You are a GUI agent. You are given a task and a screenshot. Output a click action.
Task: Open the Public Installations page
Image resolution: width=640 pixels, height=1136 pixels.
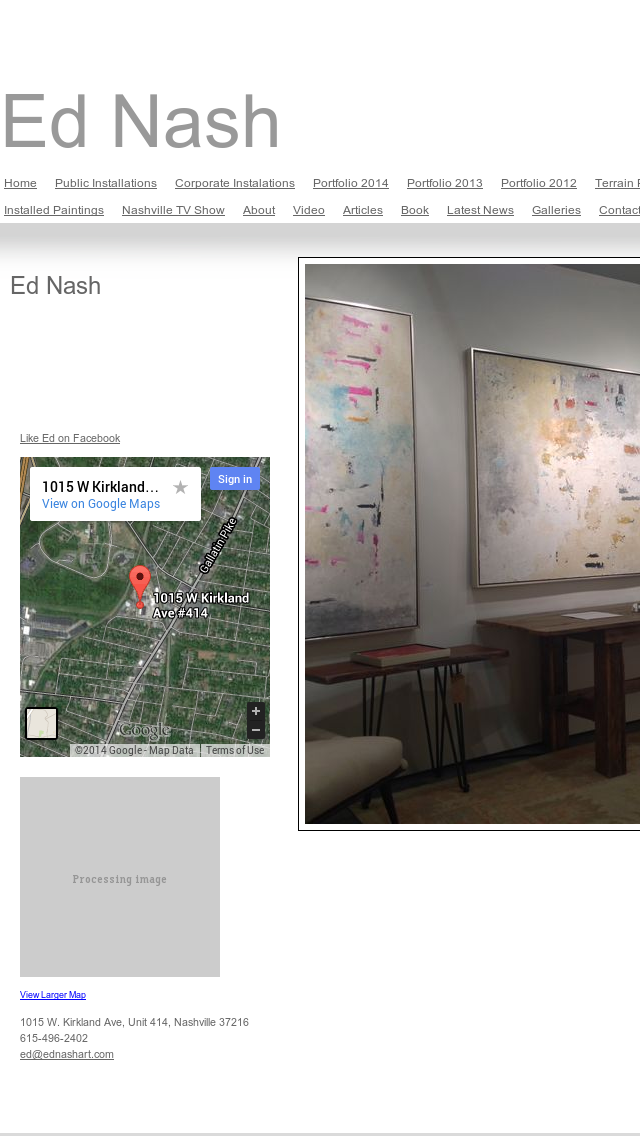106,183
